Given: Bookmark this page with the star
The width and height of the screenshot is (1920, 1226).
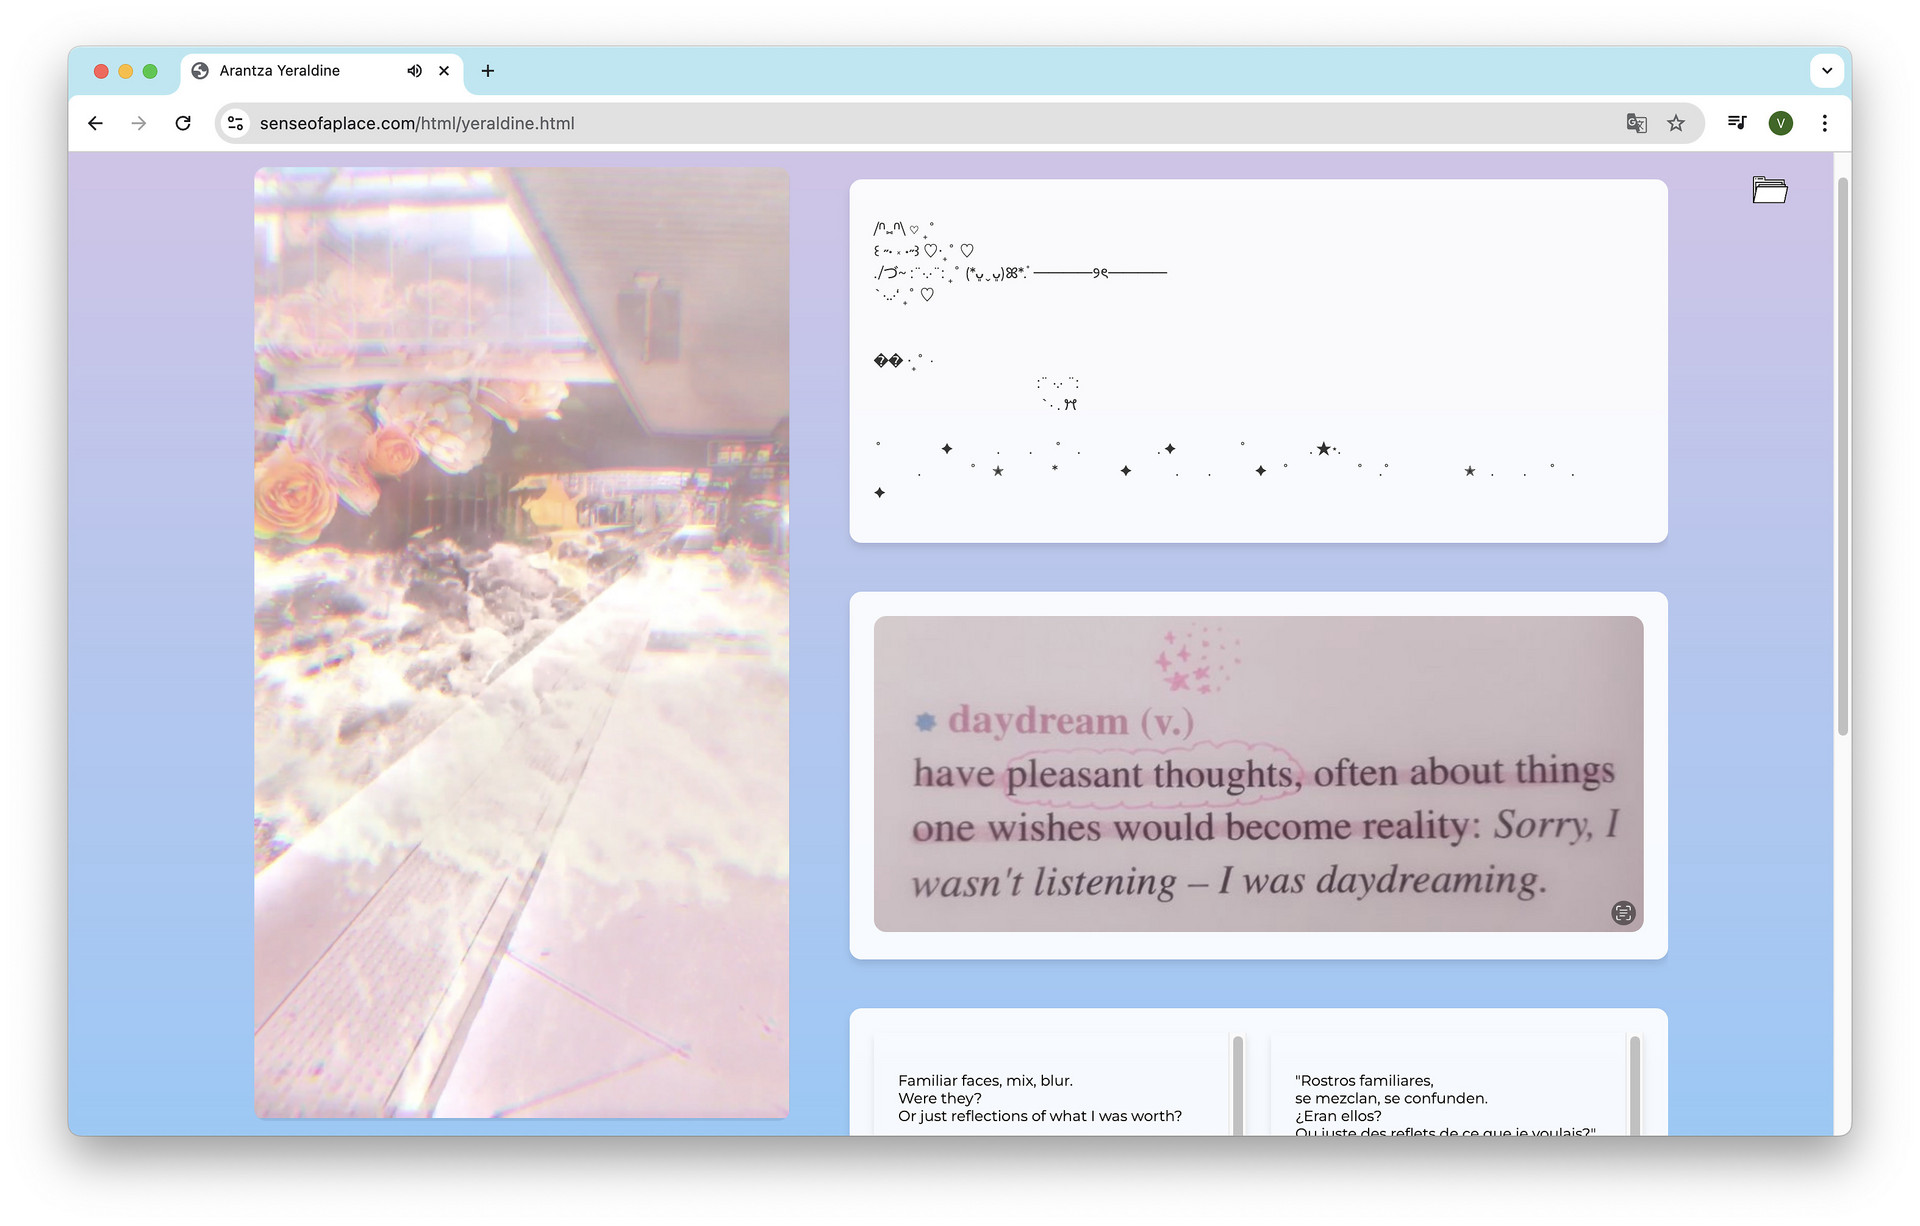Looking at the screenshot, I should [x=1676, y=123].
